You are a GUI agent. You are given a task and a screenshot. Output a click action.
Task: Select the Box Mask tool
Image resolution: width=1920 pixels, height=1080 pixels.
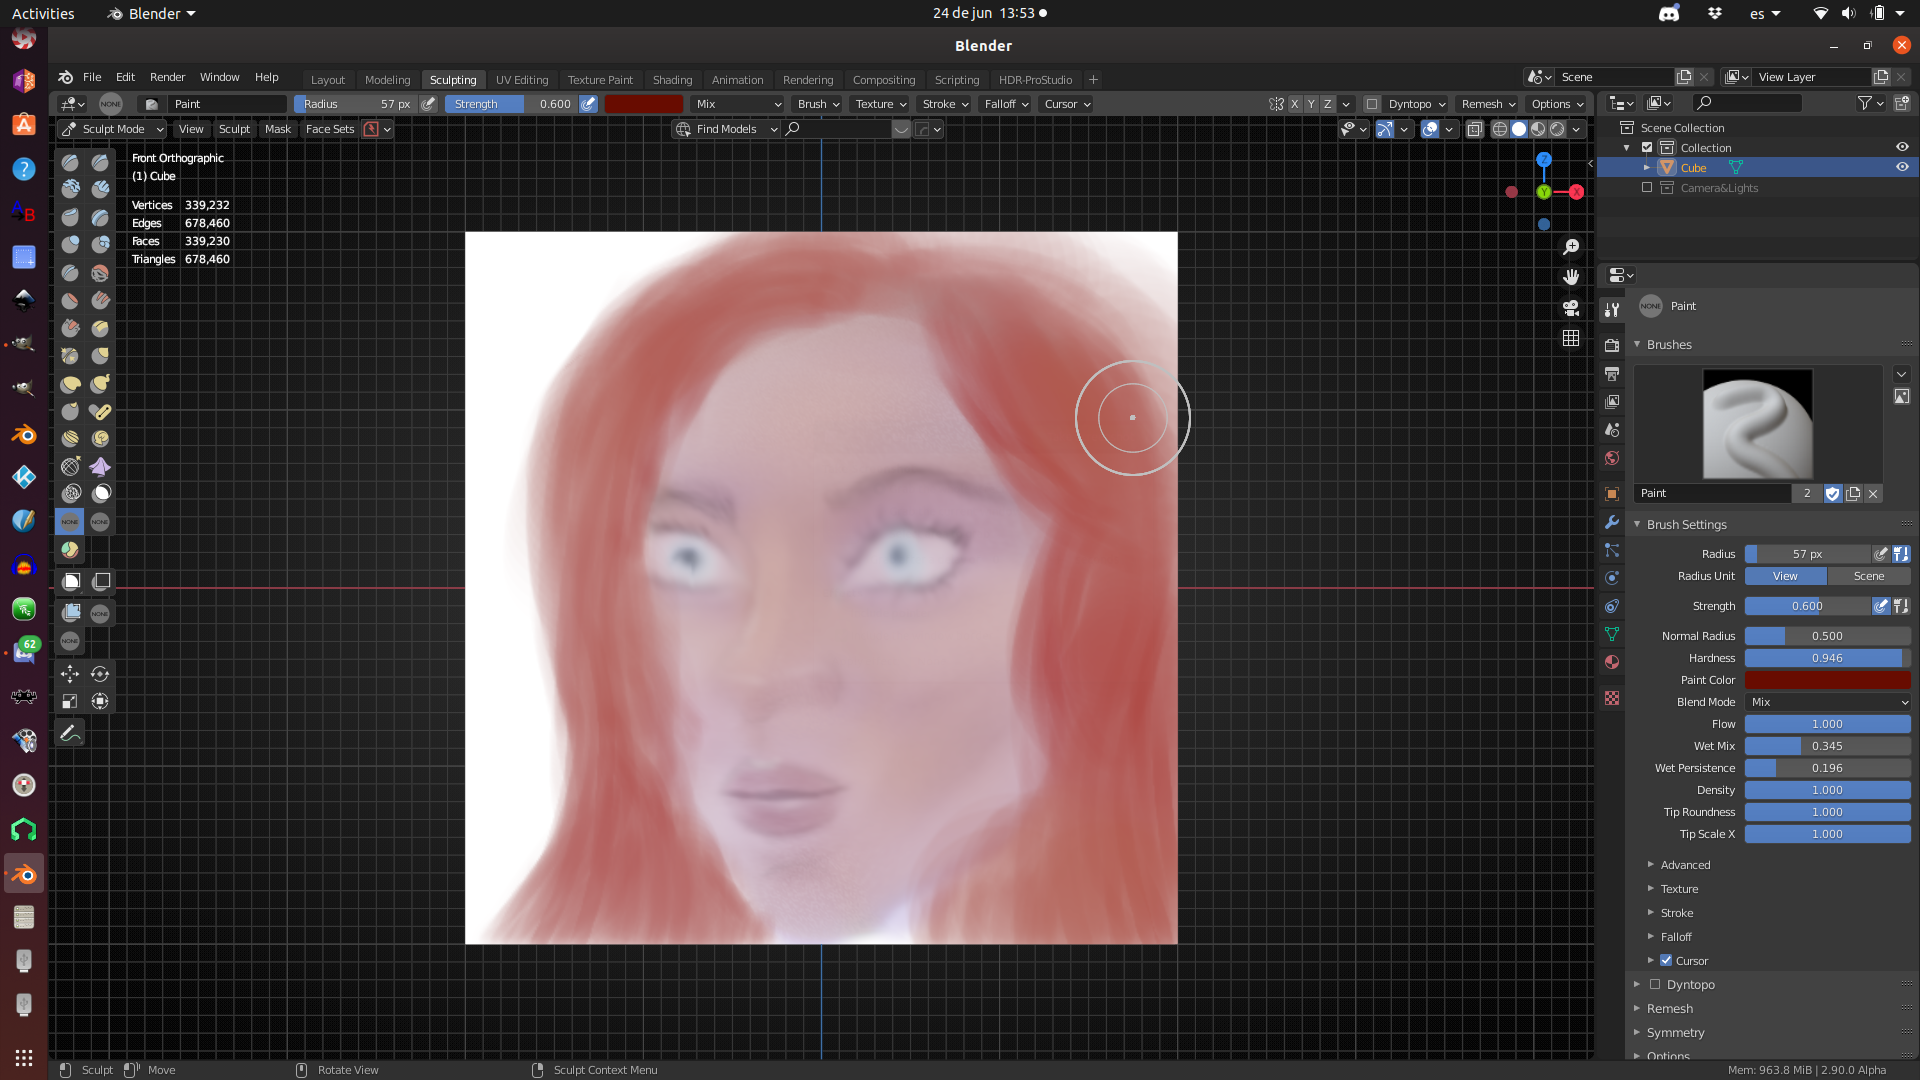(x=70, y=581)
